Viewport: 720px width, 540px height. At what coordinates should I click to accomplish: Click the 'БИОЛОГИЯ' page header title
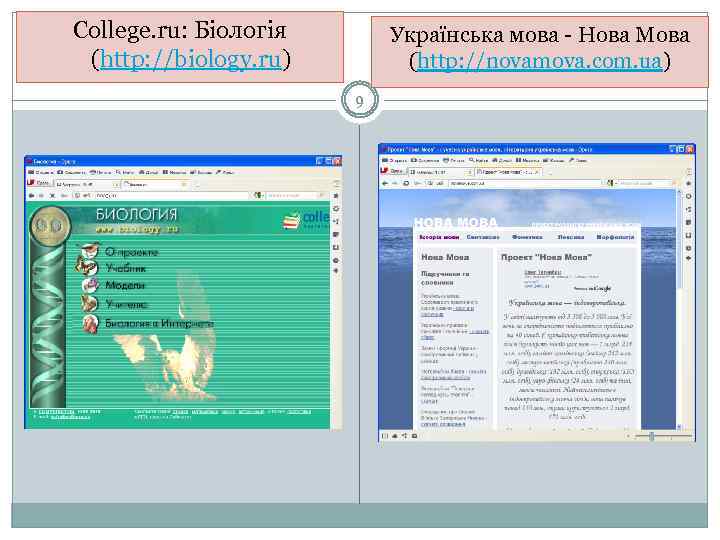pos(136,214)
